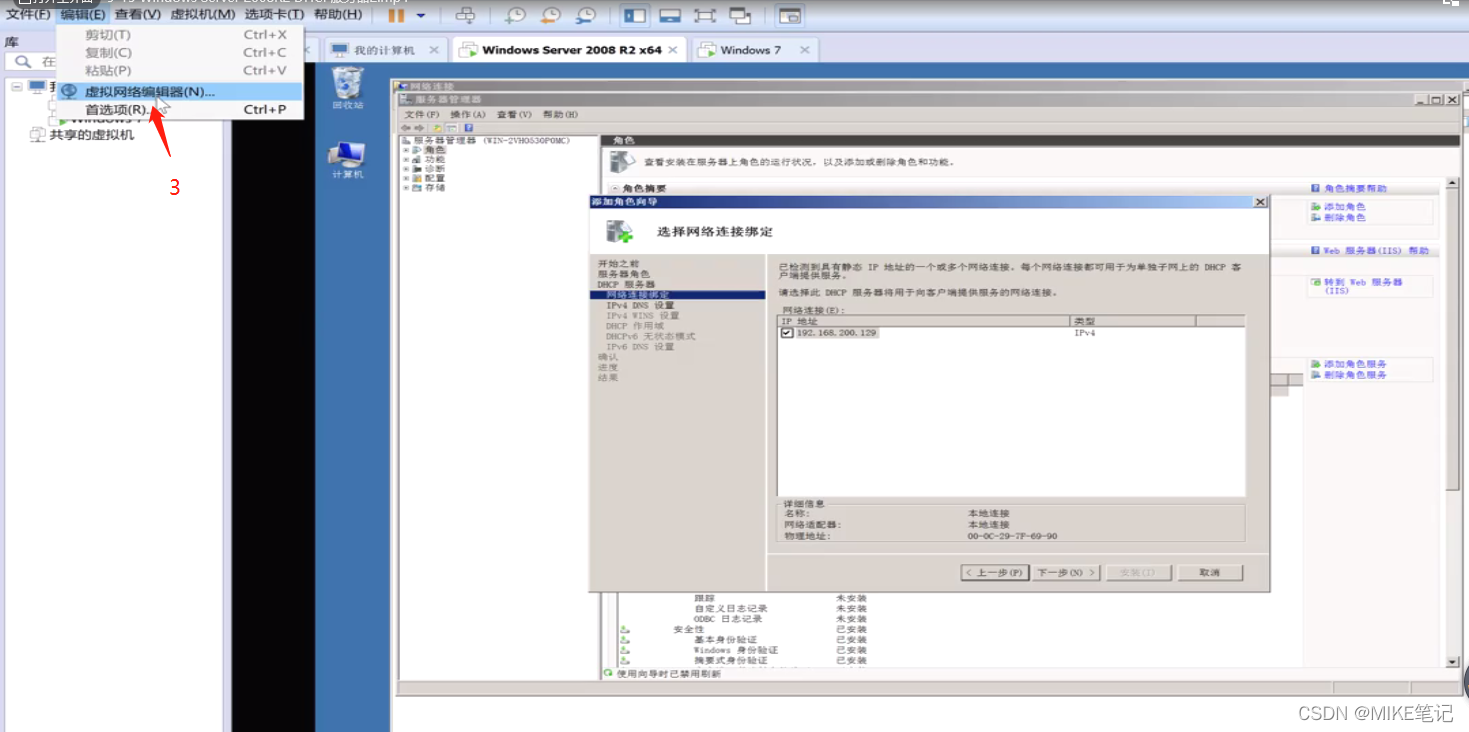Select 共享的虚拟机 in the library tree
This screenshot has height=732, width=1469.
(91, 135)
